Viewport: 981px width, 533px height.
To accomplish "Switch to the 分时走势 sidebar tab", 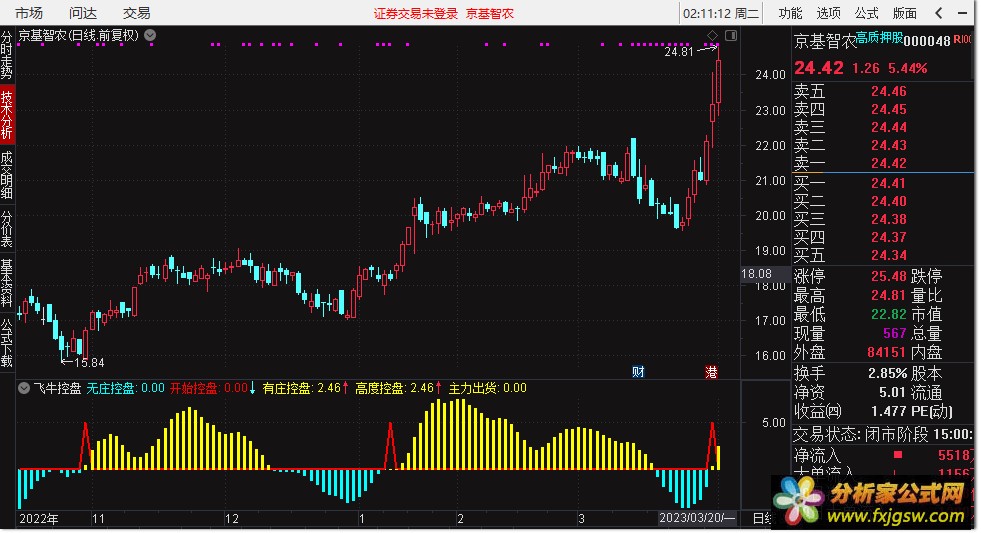I will (x=7, y=56).
